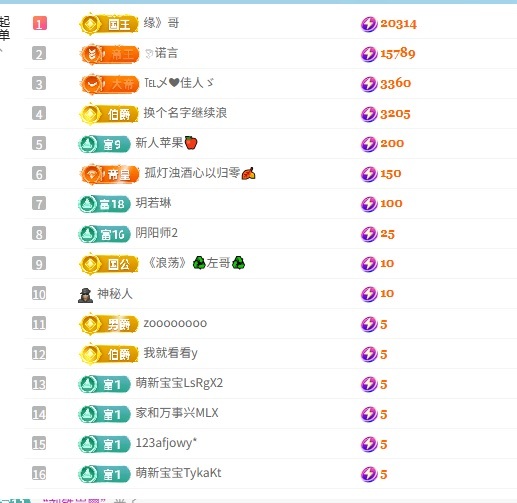Viewport: 517px width, 503px height.
Task: Select username 孤灯浊酒心以归零
Action: coord(200,173)
